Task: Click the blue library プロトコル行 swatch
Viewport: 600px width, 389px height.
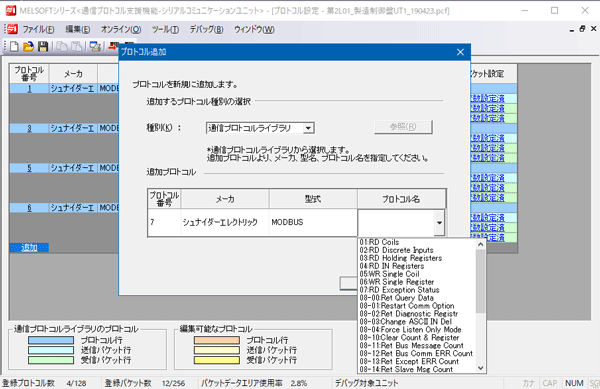Action: click(51, 340)
